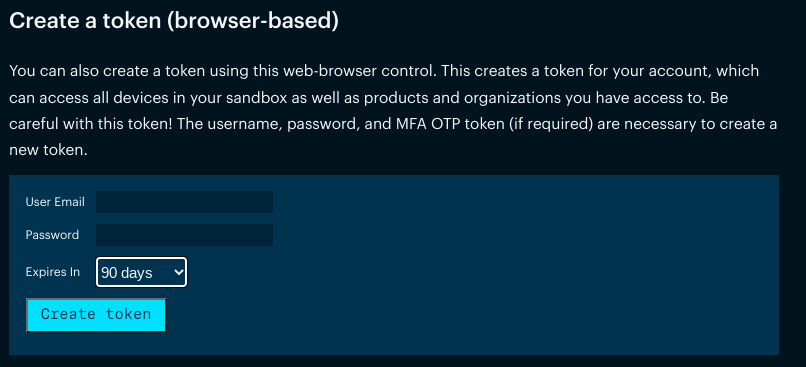Focus the User Email input field
Image resolution: width=806 pixels, height=367 pixels.
(184, 202)
